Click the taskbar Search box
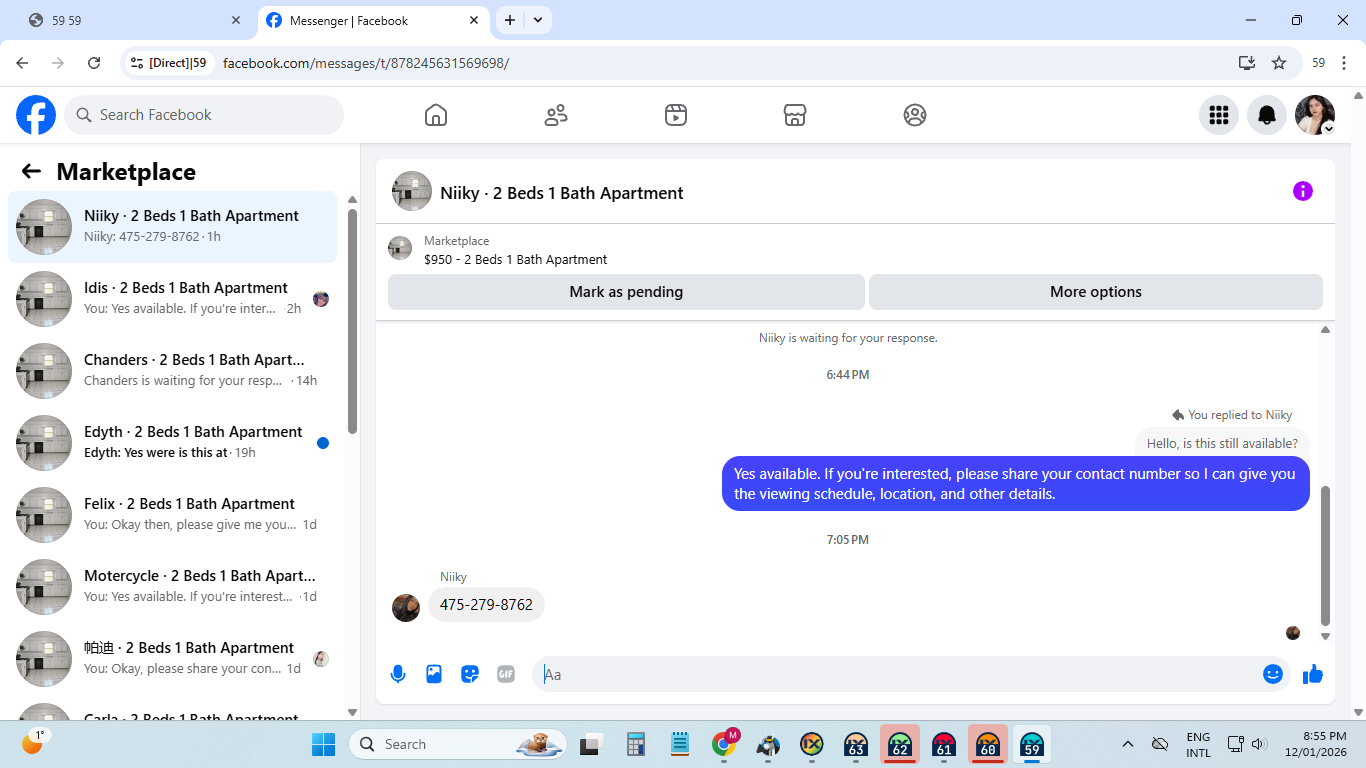The height and width of the screenshot is (768, 1366). [458, 744]
